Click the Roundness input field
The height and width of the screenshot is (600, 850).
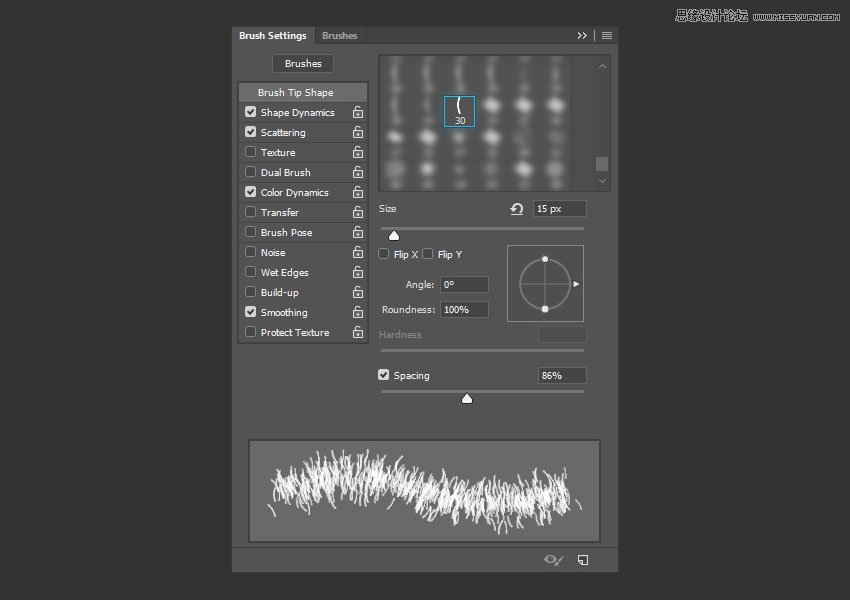click(464, 309)
